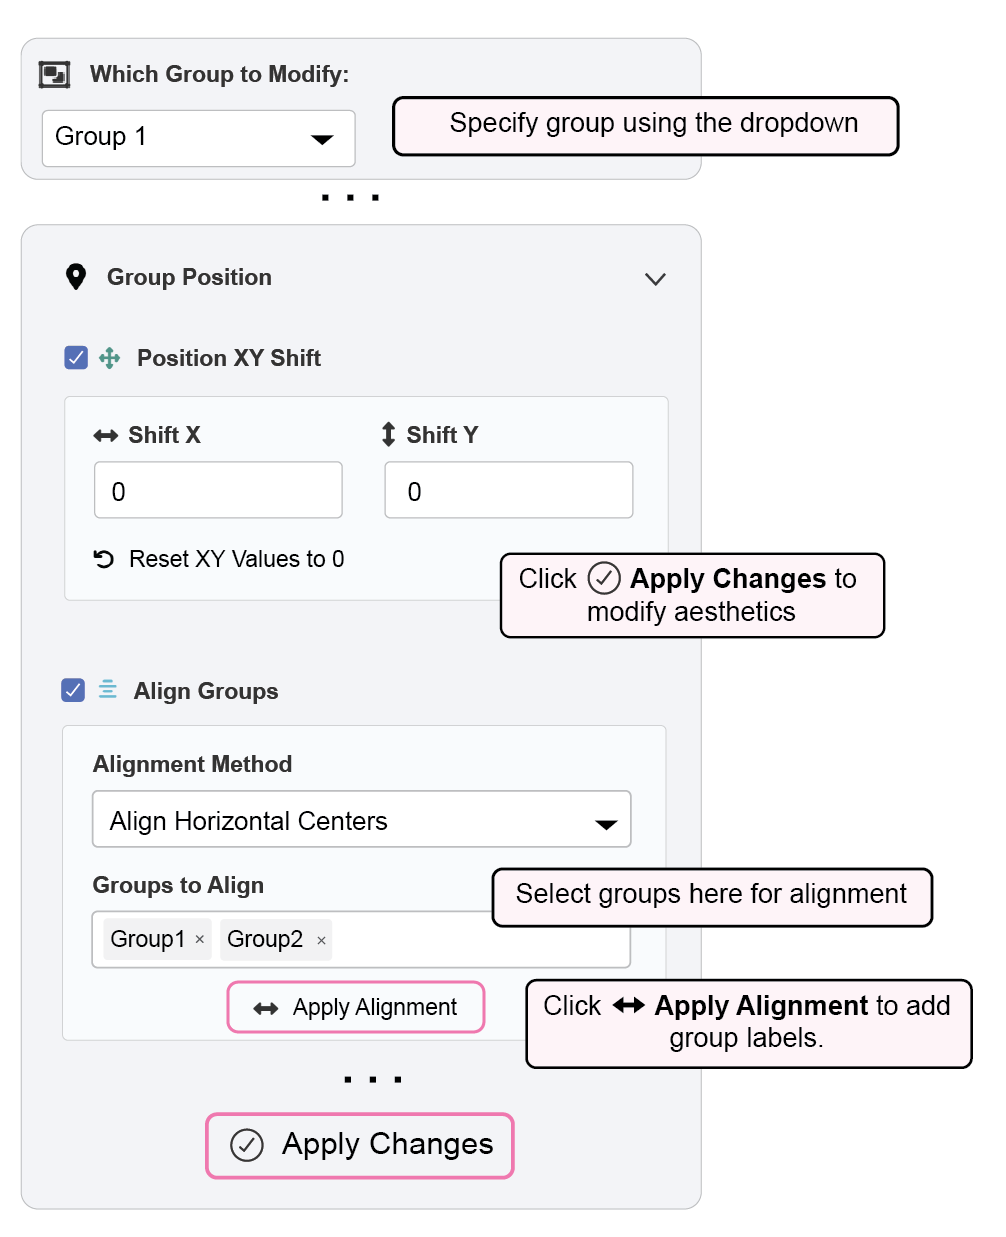Open the Group 1 selection dropdown

198,138
